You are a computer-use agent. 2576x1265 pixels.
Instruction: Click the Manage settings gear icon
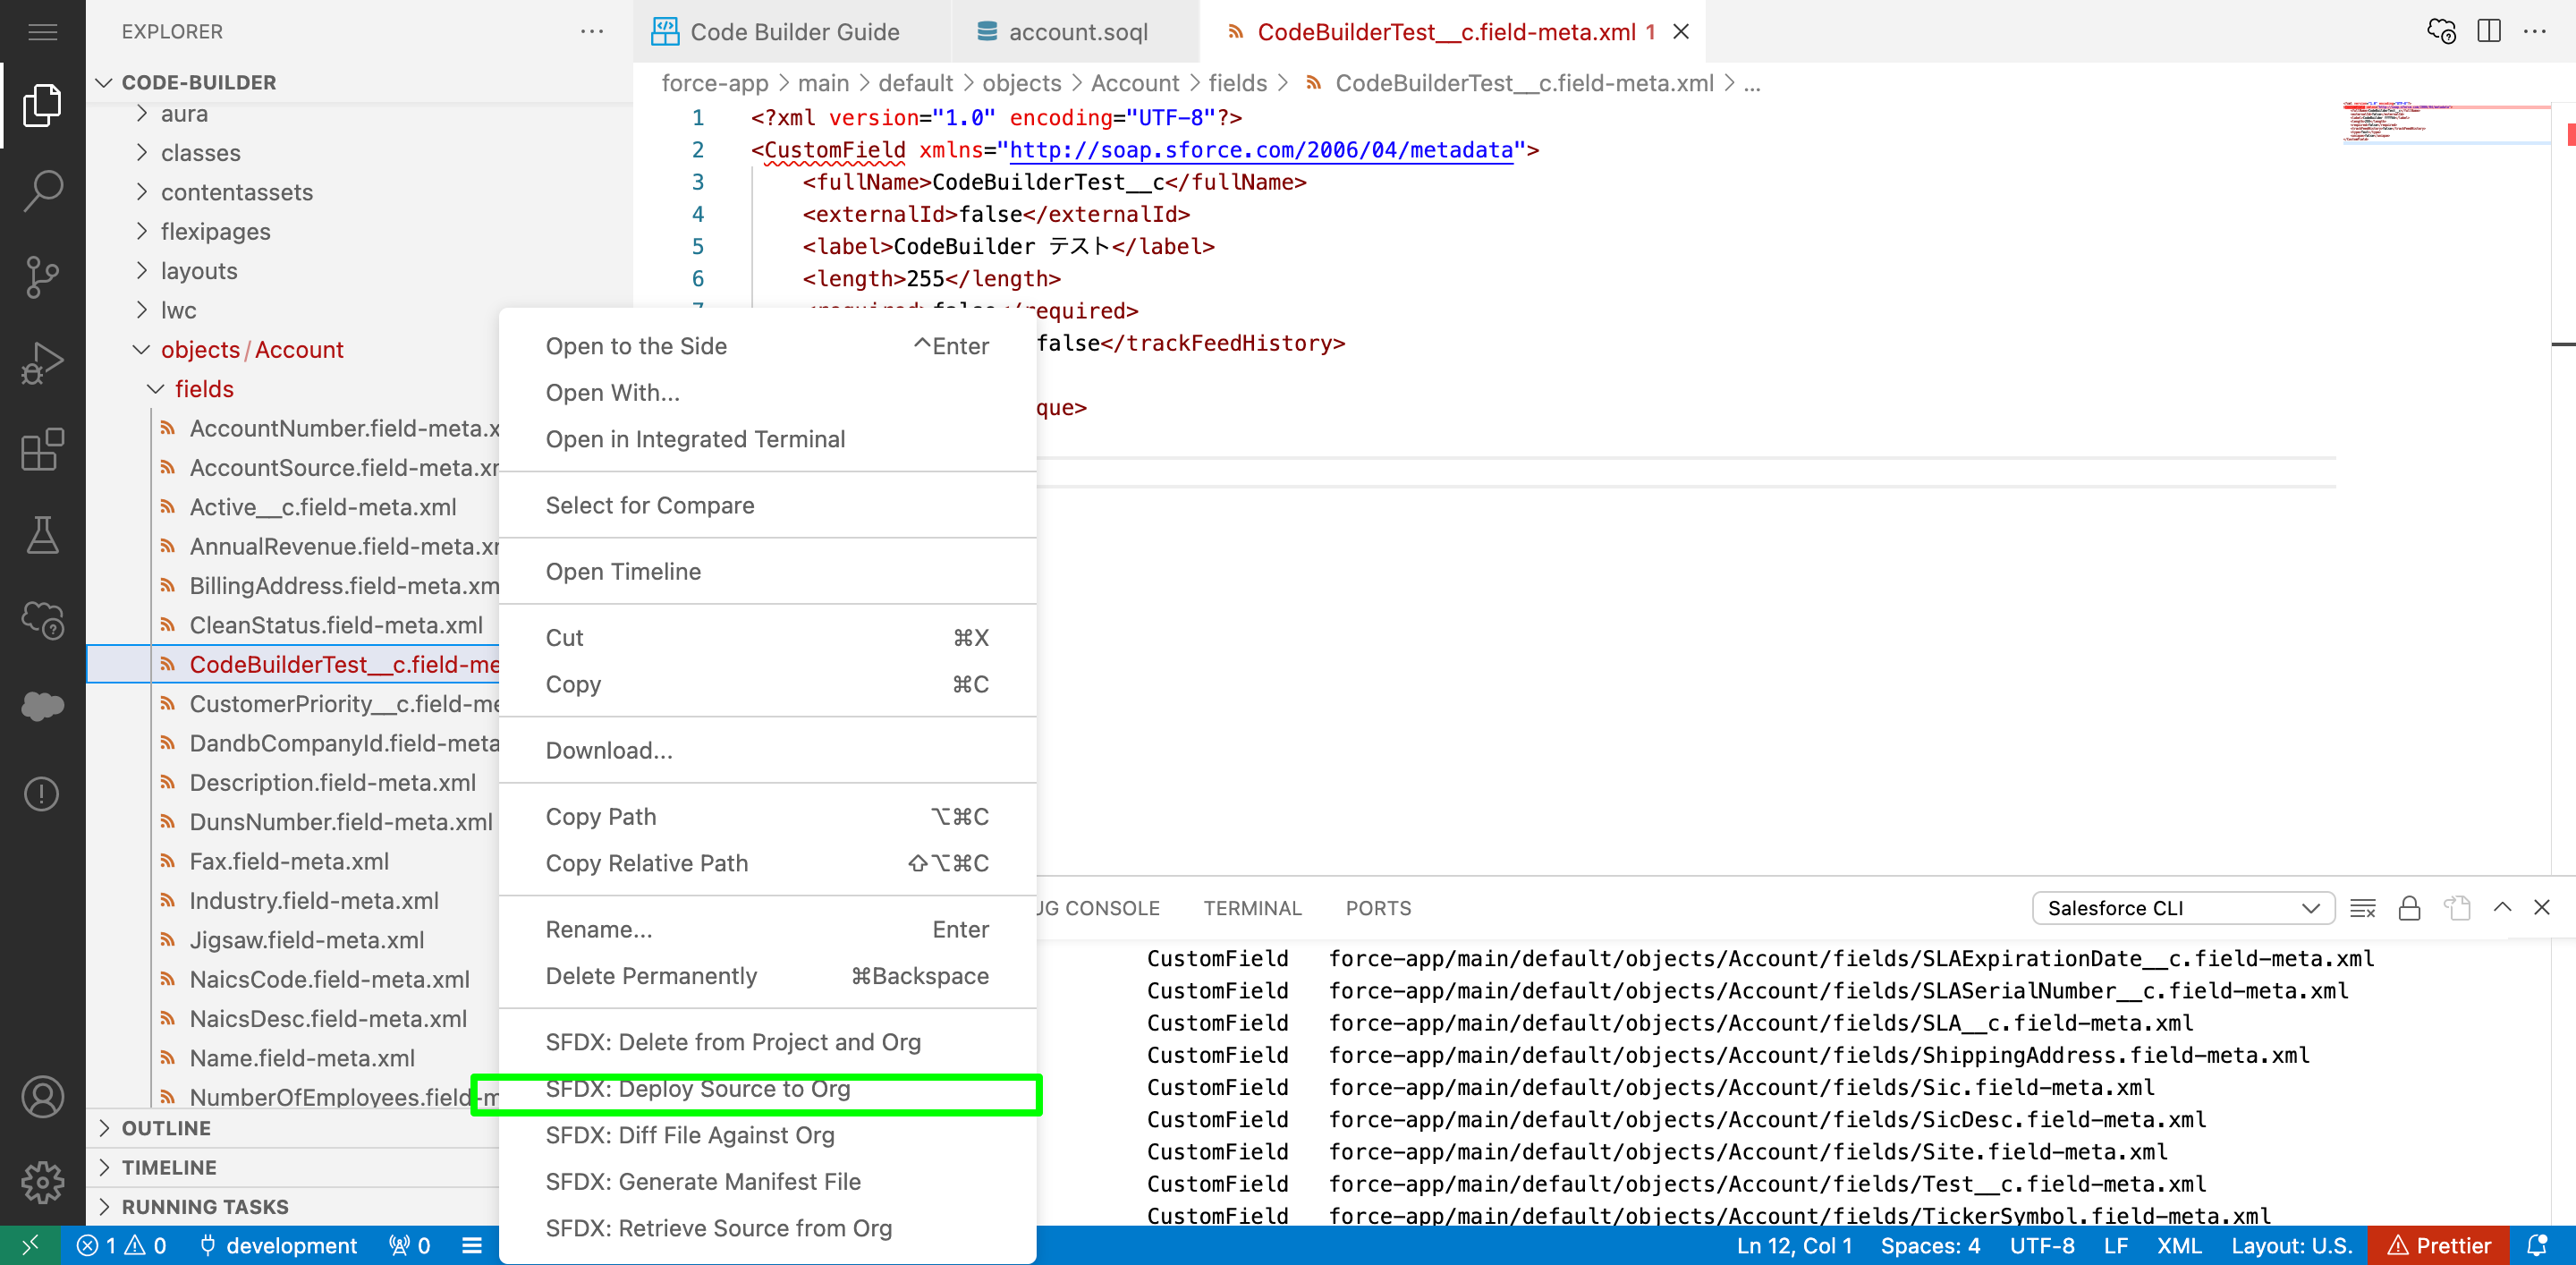coord(43,1182)
